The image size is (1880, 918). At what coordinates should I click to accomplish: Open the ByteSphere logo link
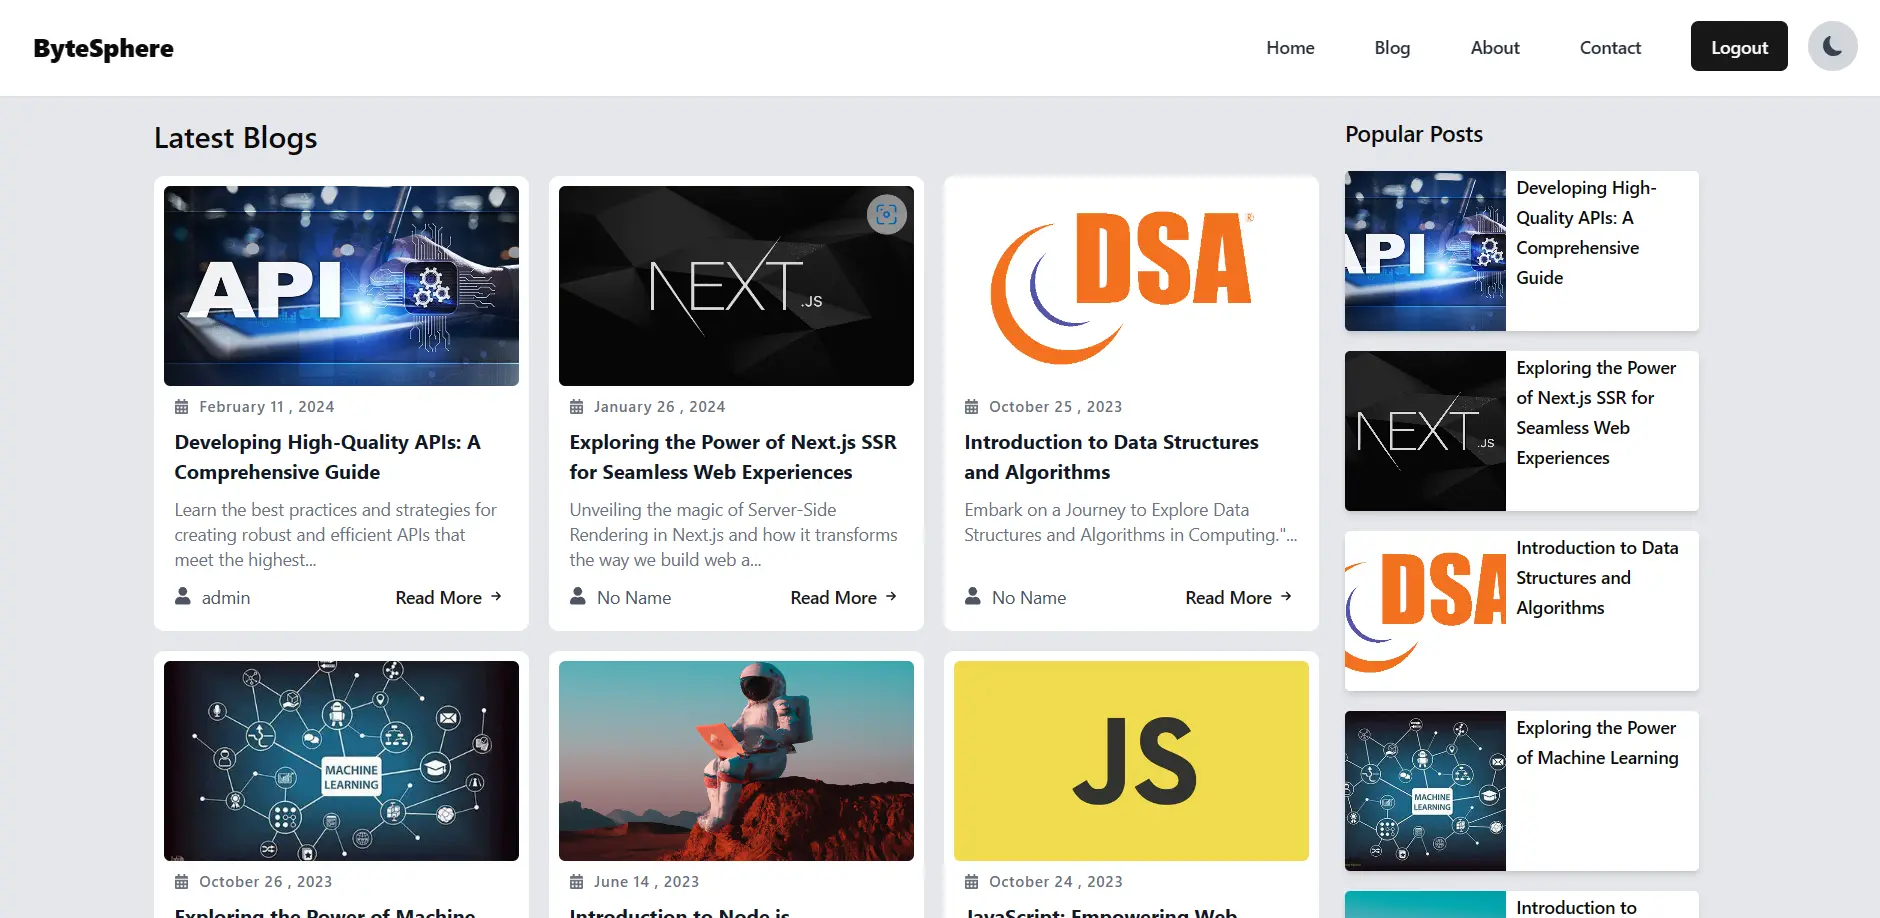pos(104,48)
